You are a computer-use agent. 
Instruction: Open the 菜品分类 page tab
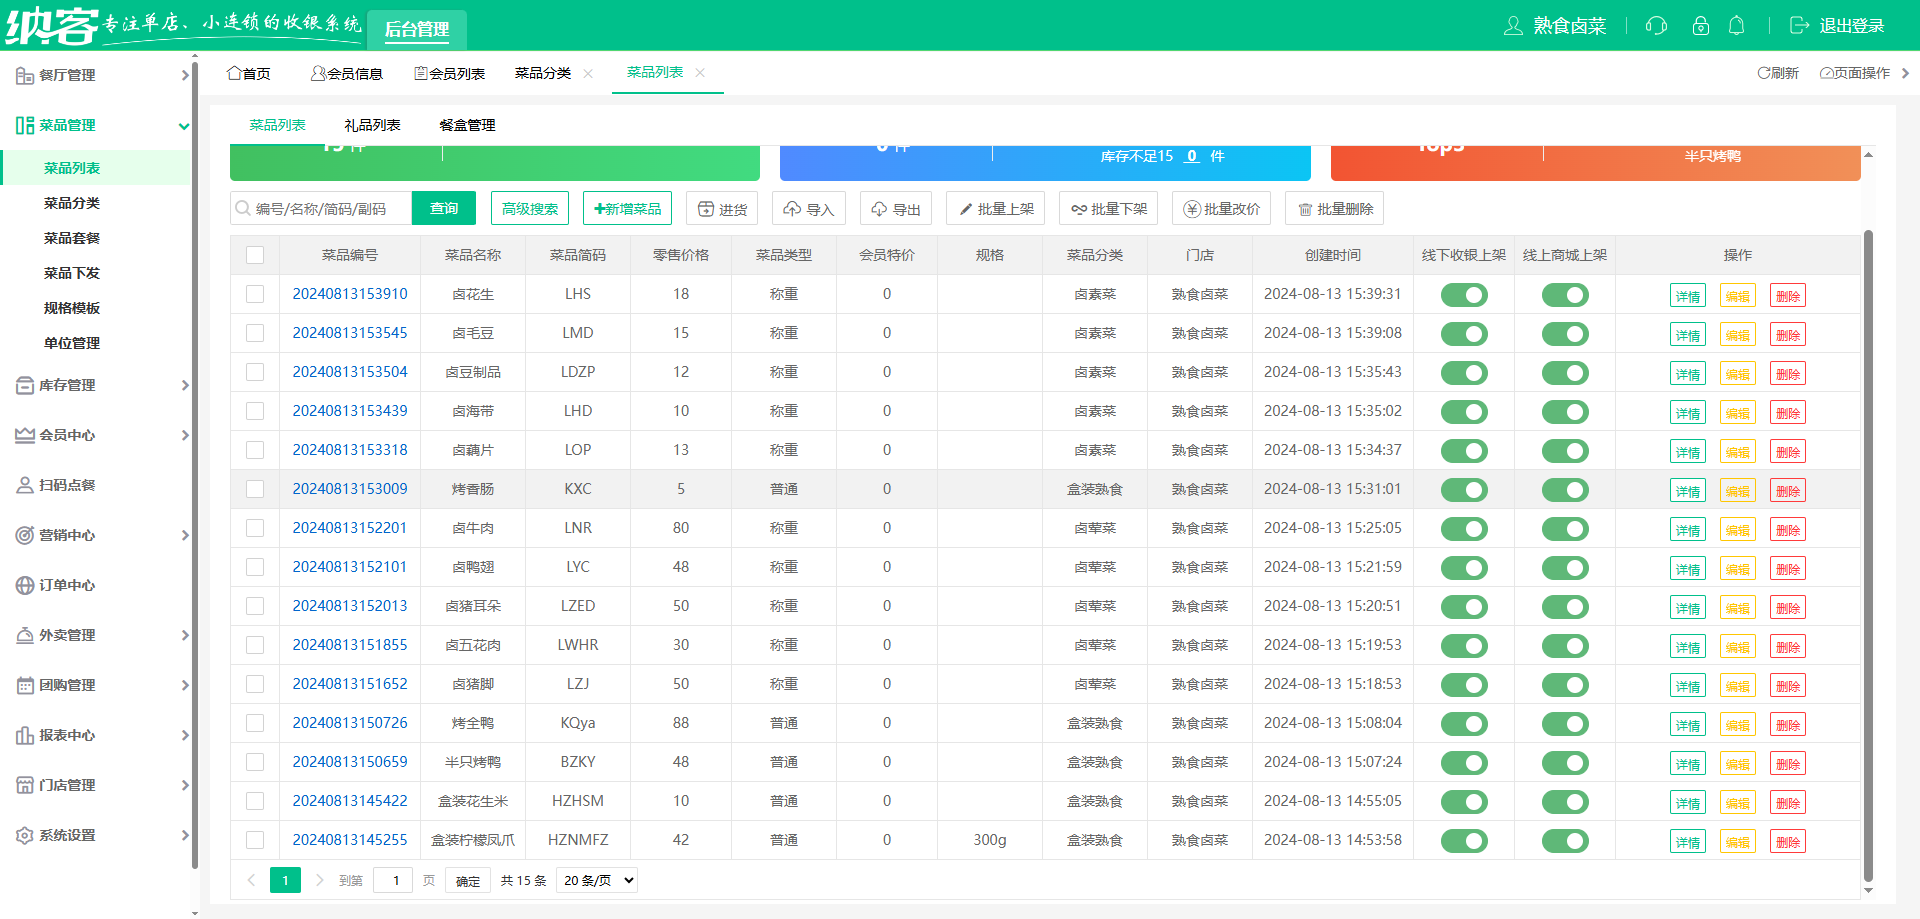pyautogui.click(x=543, y=73)
